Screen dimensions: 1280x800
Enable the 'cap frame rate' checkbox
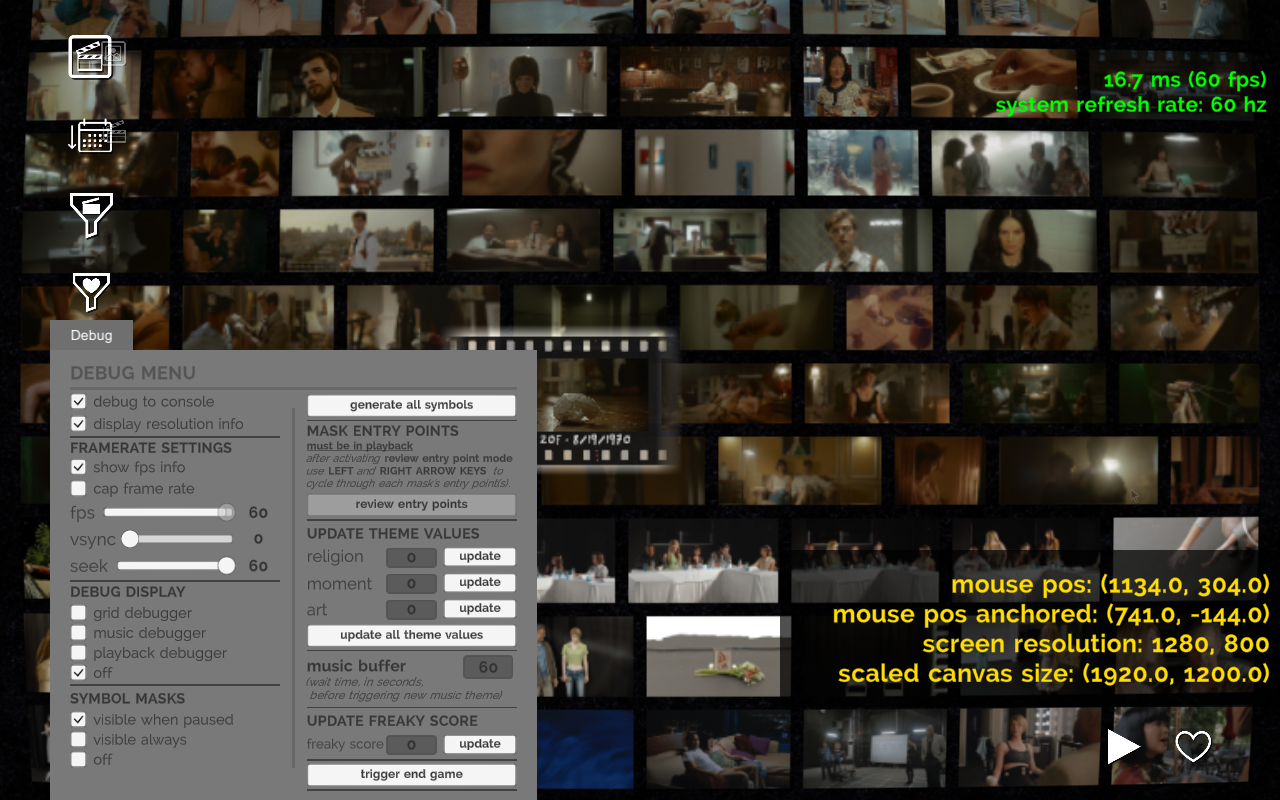[x=78, y=489]
